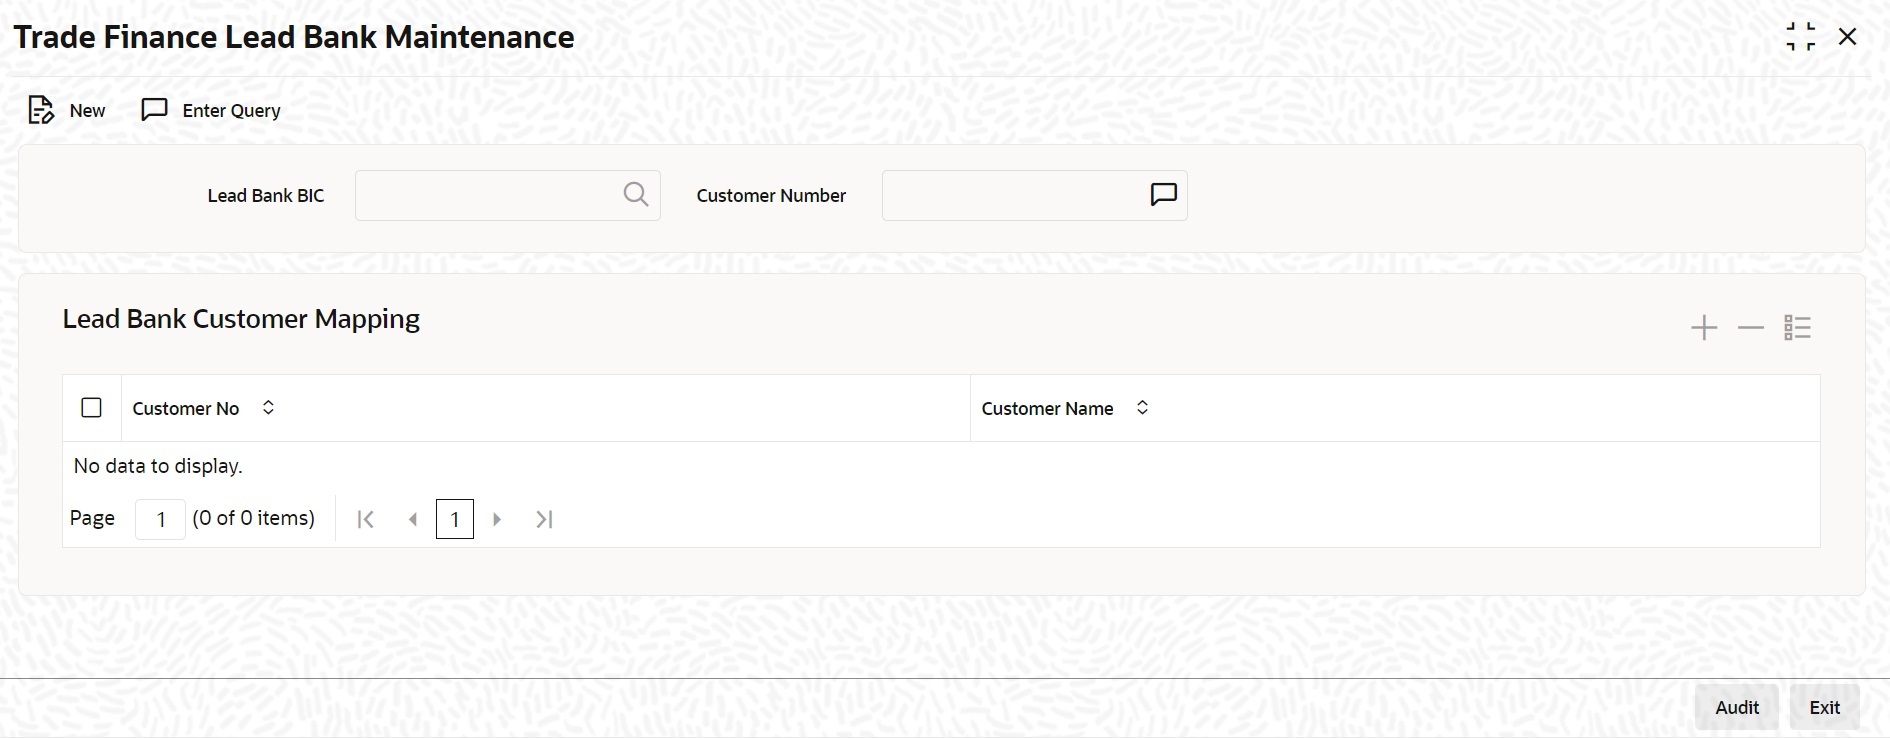Toggle the select-all rows checkbox
Image resolution: width=1890 pixels, height=738 pixels.
[91, 408]
